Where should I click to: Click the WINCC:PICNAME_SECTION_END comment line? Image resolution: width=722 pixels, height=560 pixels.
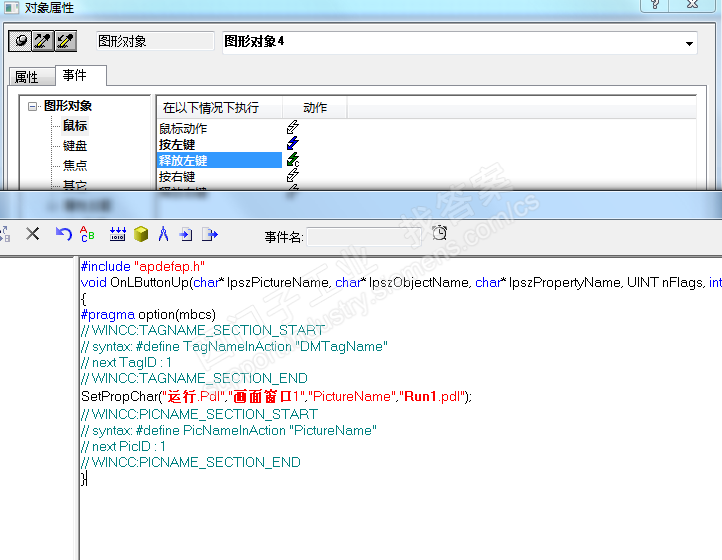[191, 462]
